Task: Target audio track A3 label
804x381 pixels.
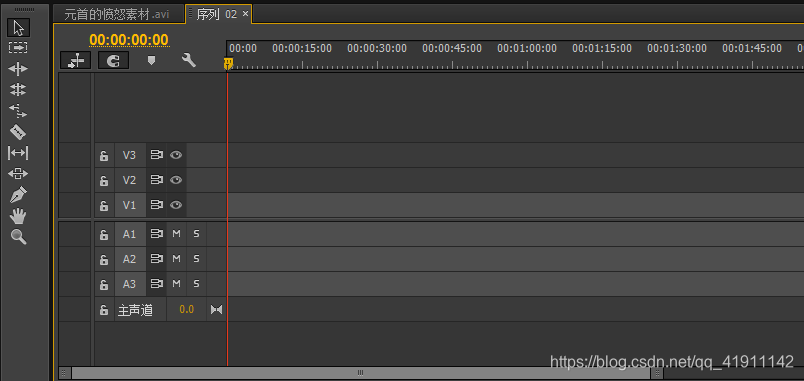Action: (x=130, y=284)
